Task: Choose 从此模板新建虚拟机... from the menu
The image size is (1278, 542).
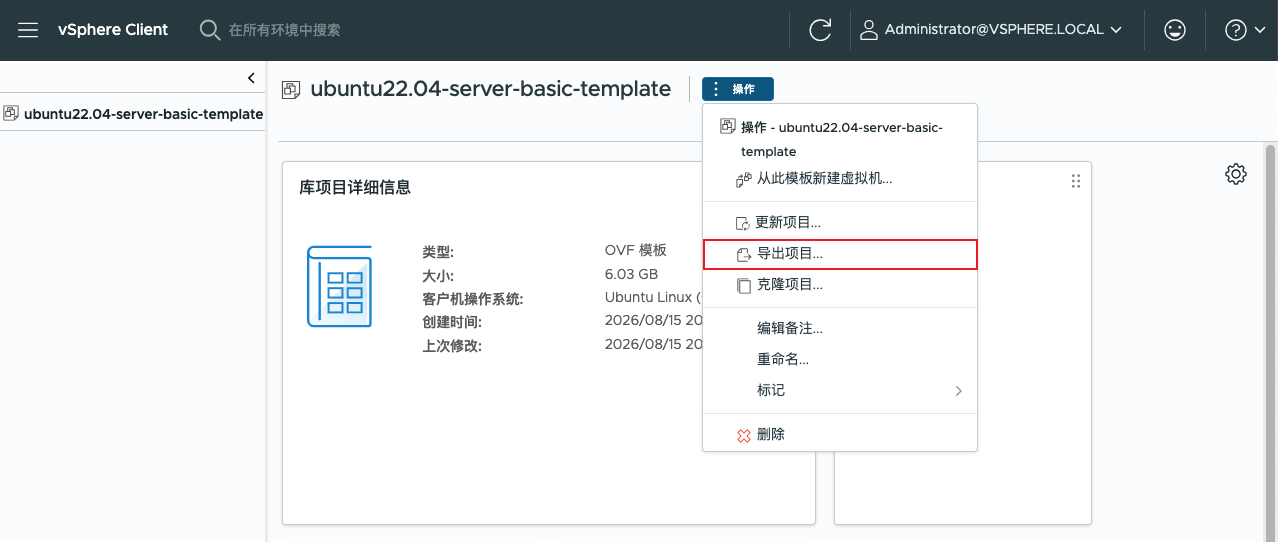Action: click(840, 179)
